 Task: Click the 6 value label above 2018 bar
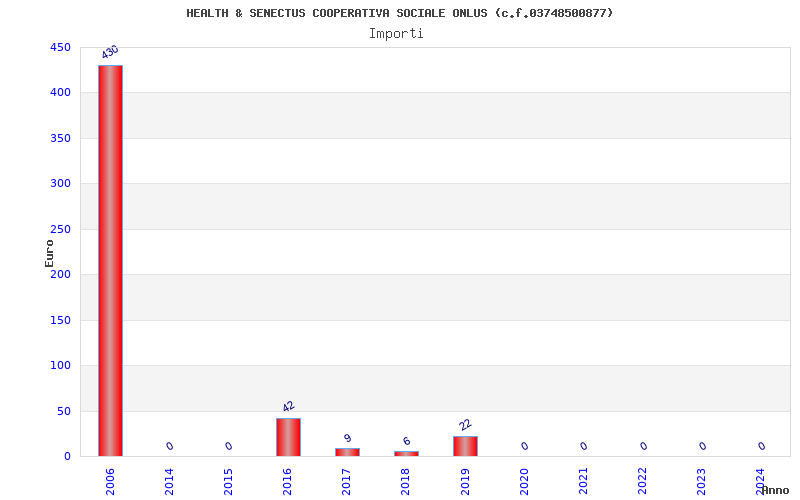(x=407, y=441)
